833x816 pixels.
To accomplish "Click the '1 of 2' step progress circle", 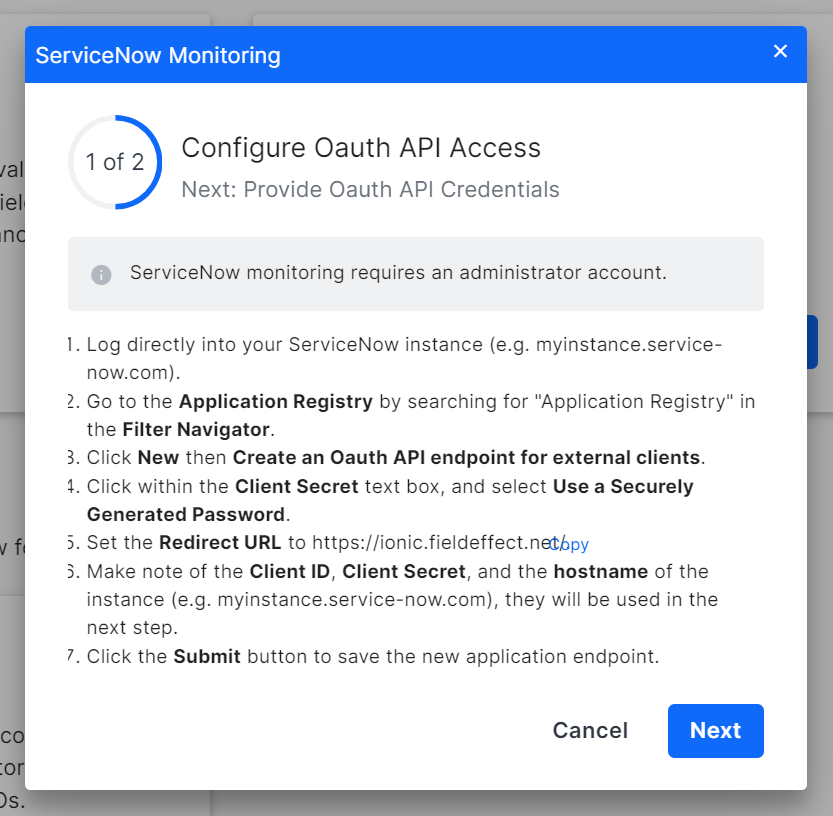I will pyautogui.click(x=115, y=162).
